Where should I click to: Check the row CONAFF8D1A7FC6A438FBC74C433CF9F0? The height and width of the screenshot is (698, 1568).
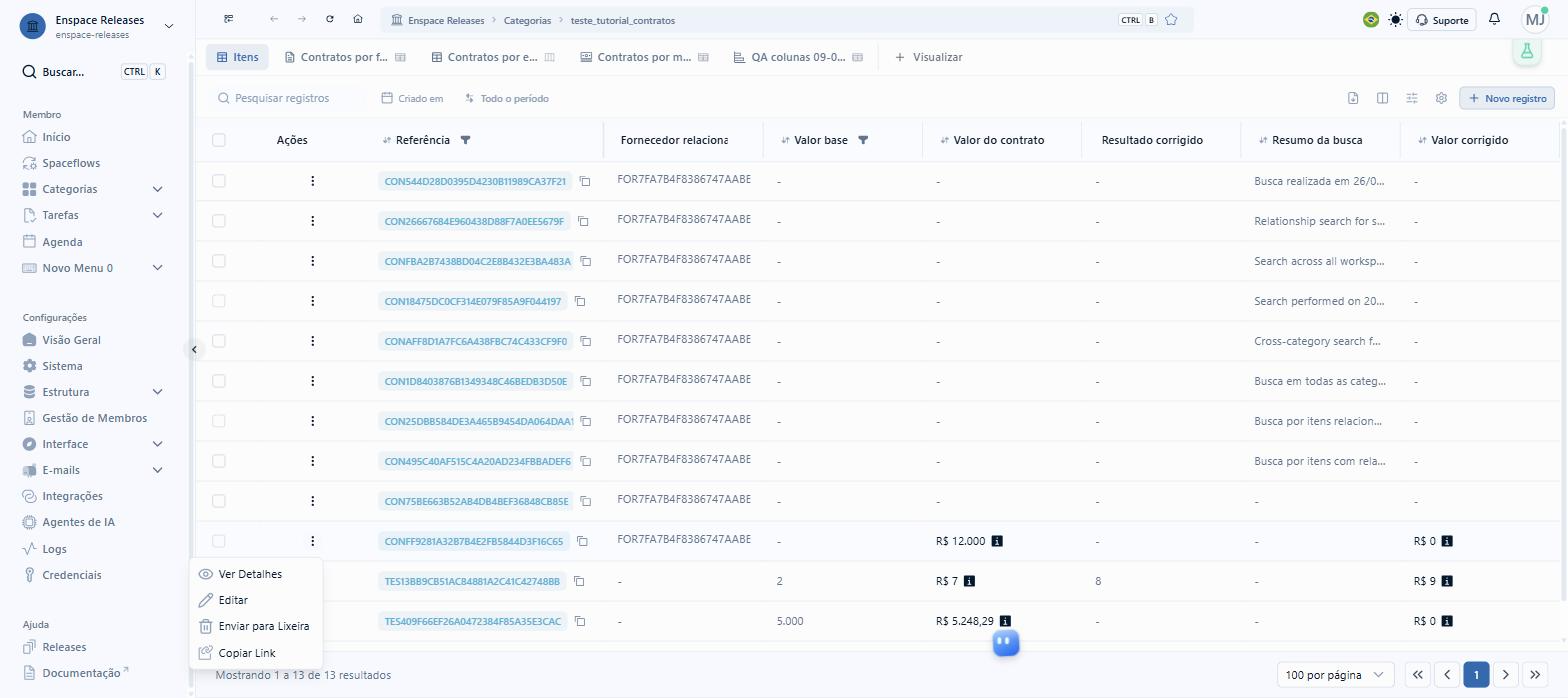click(219, 341)
